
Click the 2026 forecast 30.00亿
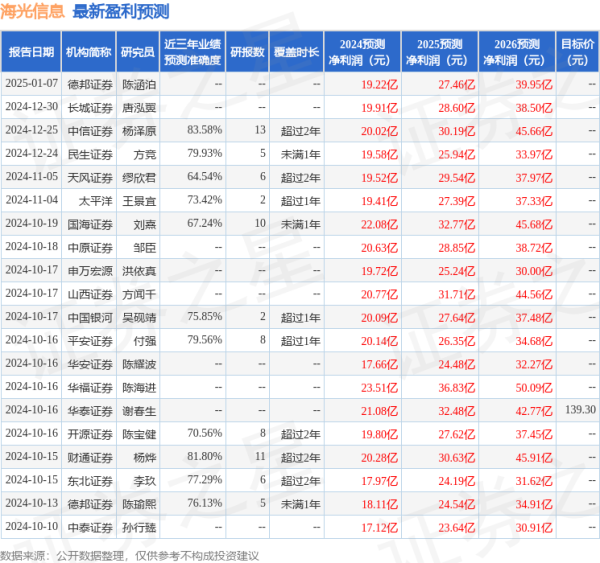click(534, 271)
